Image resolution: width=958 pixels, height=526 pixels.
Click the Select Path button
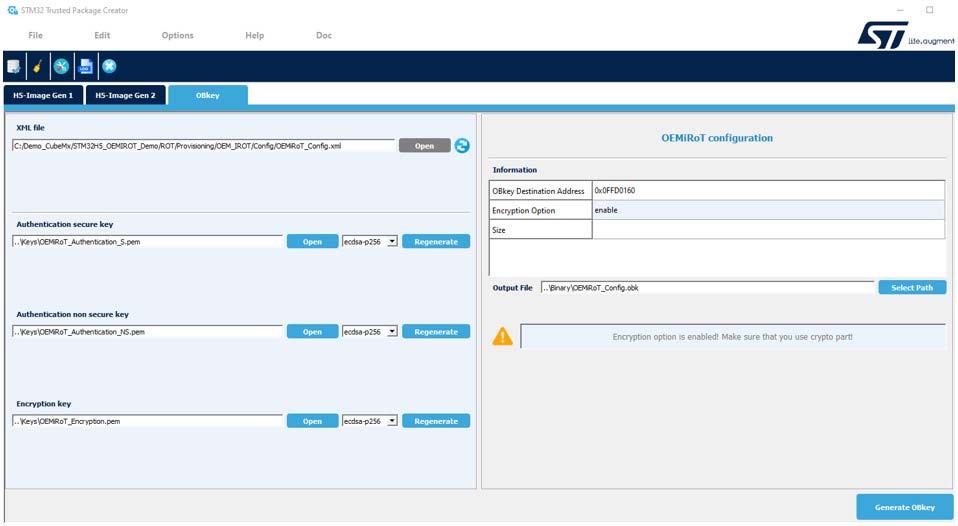912,288
